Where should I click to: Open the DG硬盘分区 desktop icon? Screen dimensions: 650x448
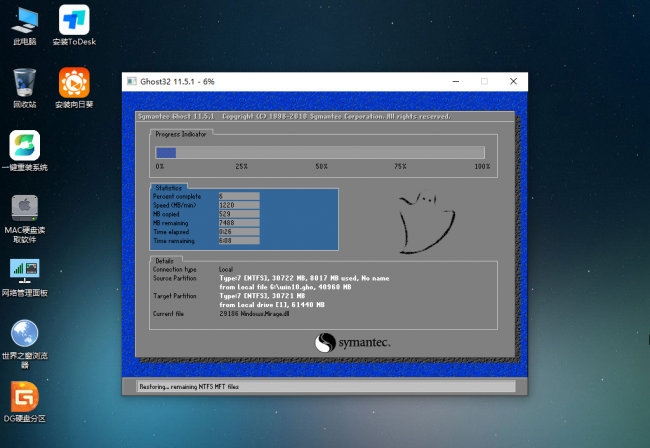(x=24, y=402)
